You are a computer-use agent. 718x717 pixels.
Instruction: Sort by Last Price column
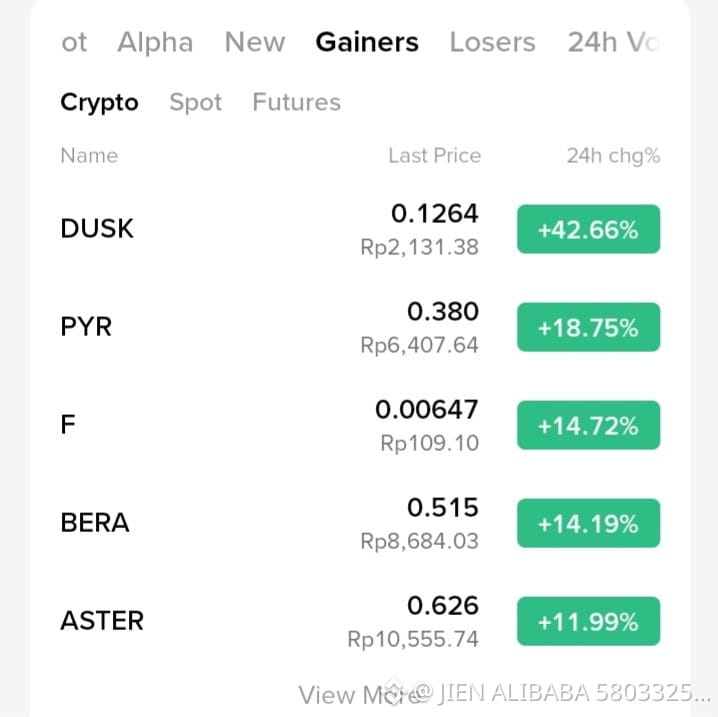click(x=435, y=156)
